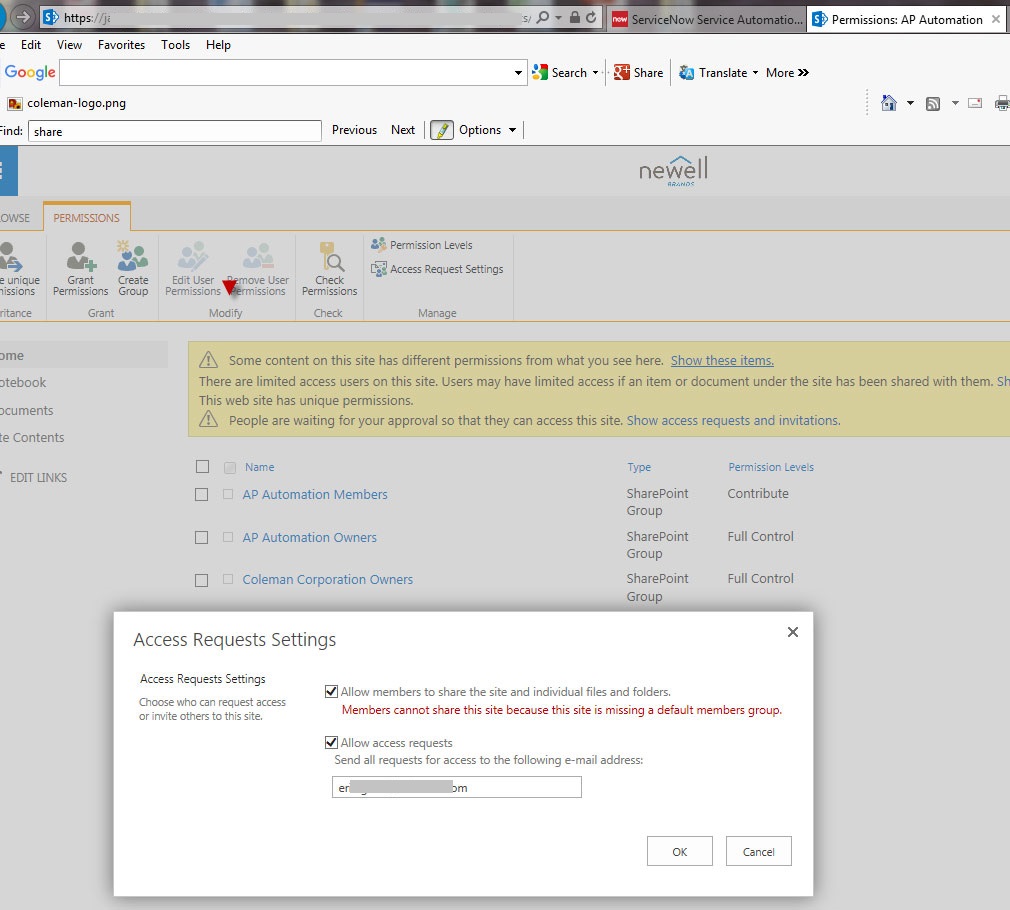
Task: Open the AP Automation Members group link
Action: point(315,495)
